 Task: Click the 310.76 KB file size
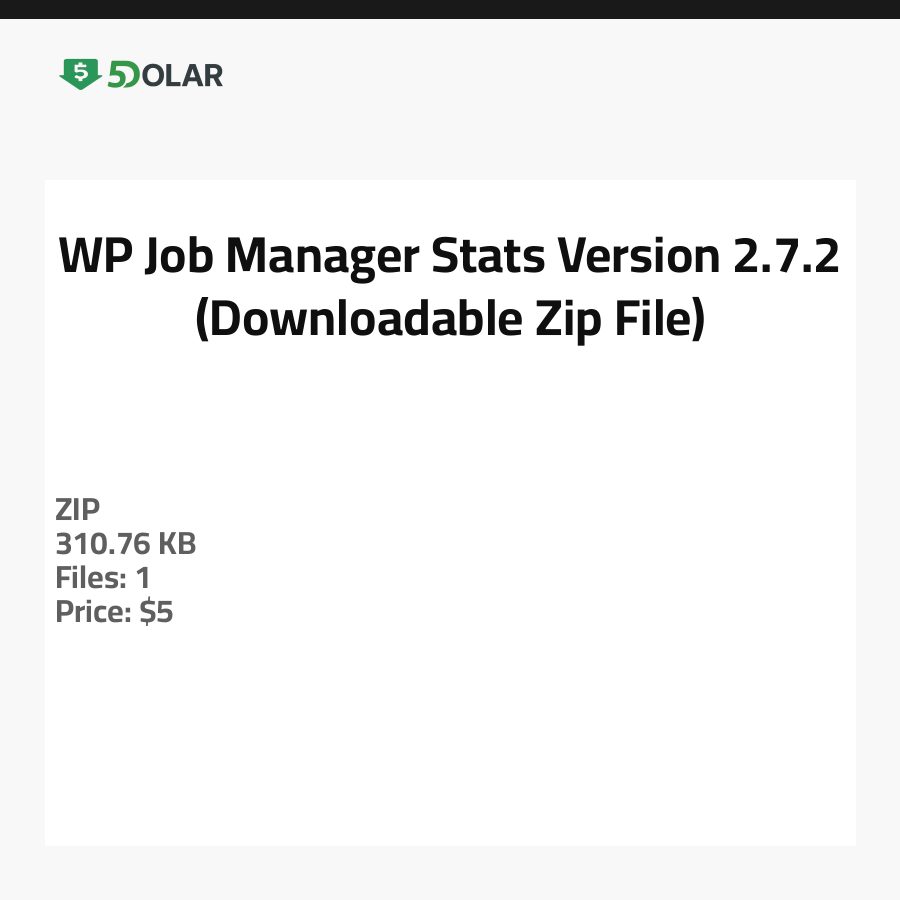click(x=126, y=545)
